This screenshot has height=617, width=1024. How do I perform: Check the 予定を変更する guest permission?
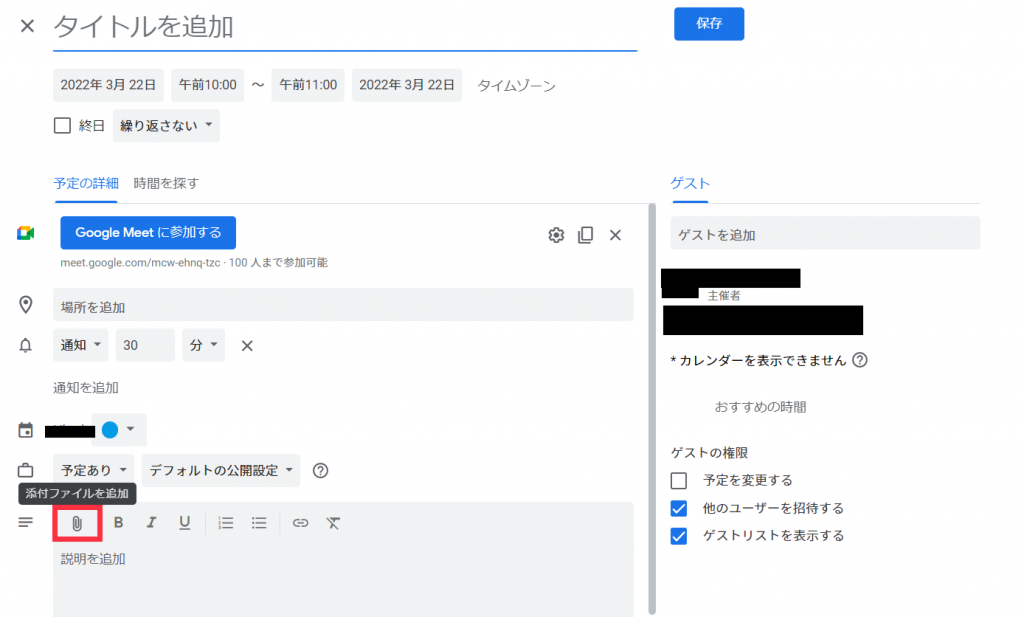679,480
